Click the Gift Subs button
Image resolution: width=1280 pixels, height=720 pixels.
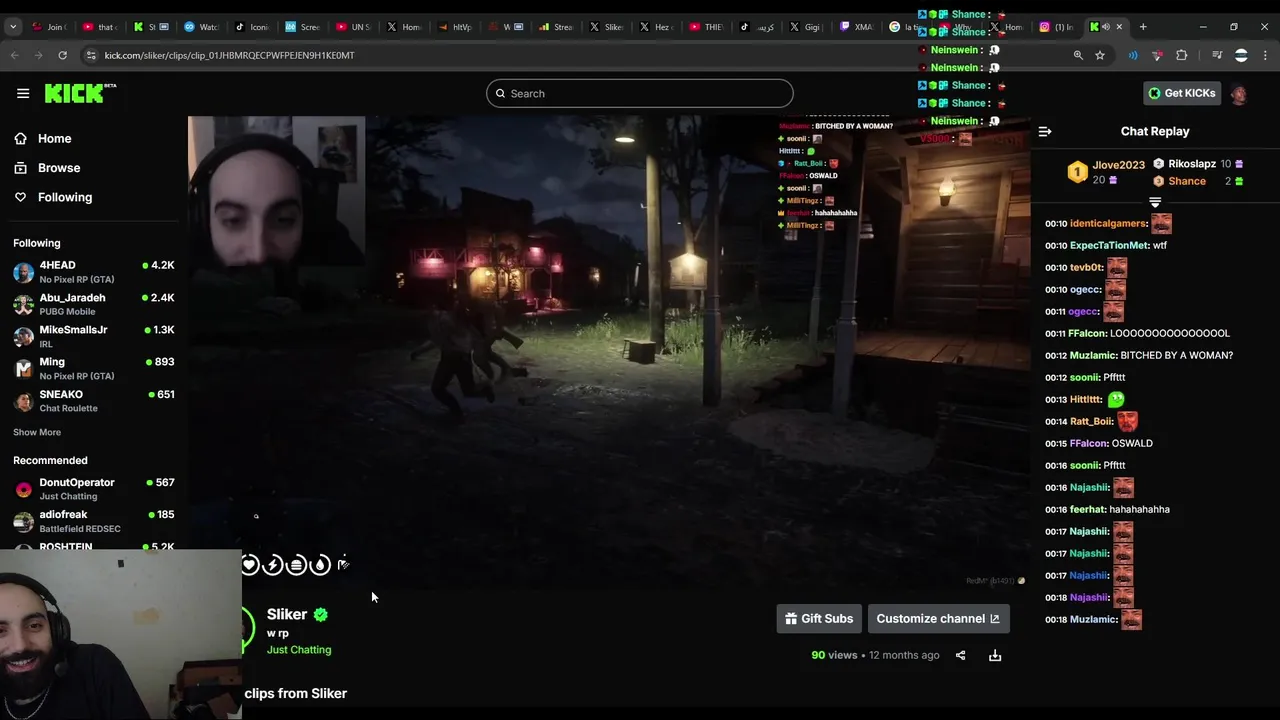click(x=818, y=618)
